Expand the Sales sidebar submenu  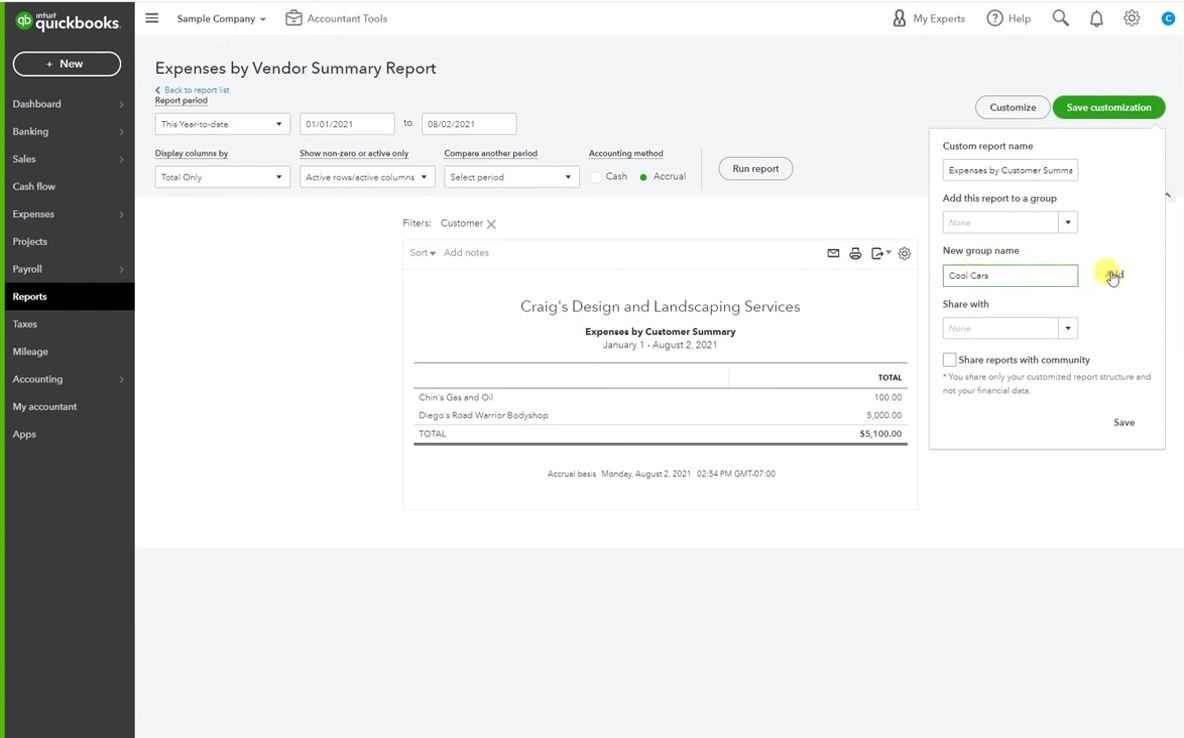coord(121,159)
